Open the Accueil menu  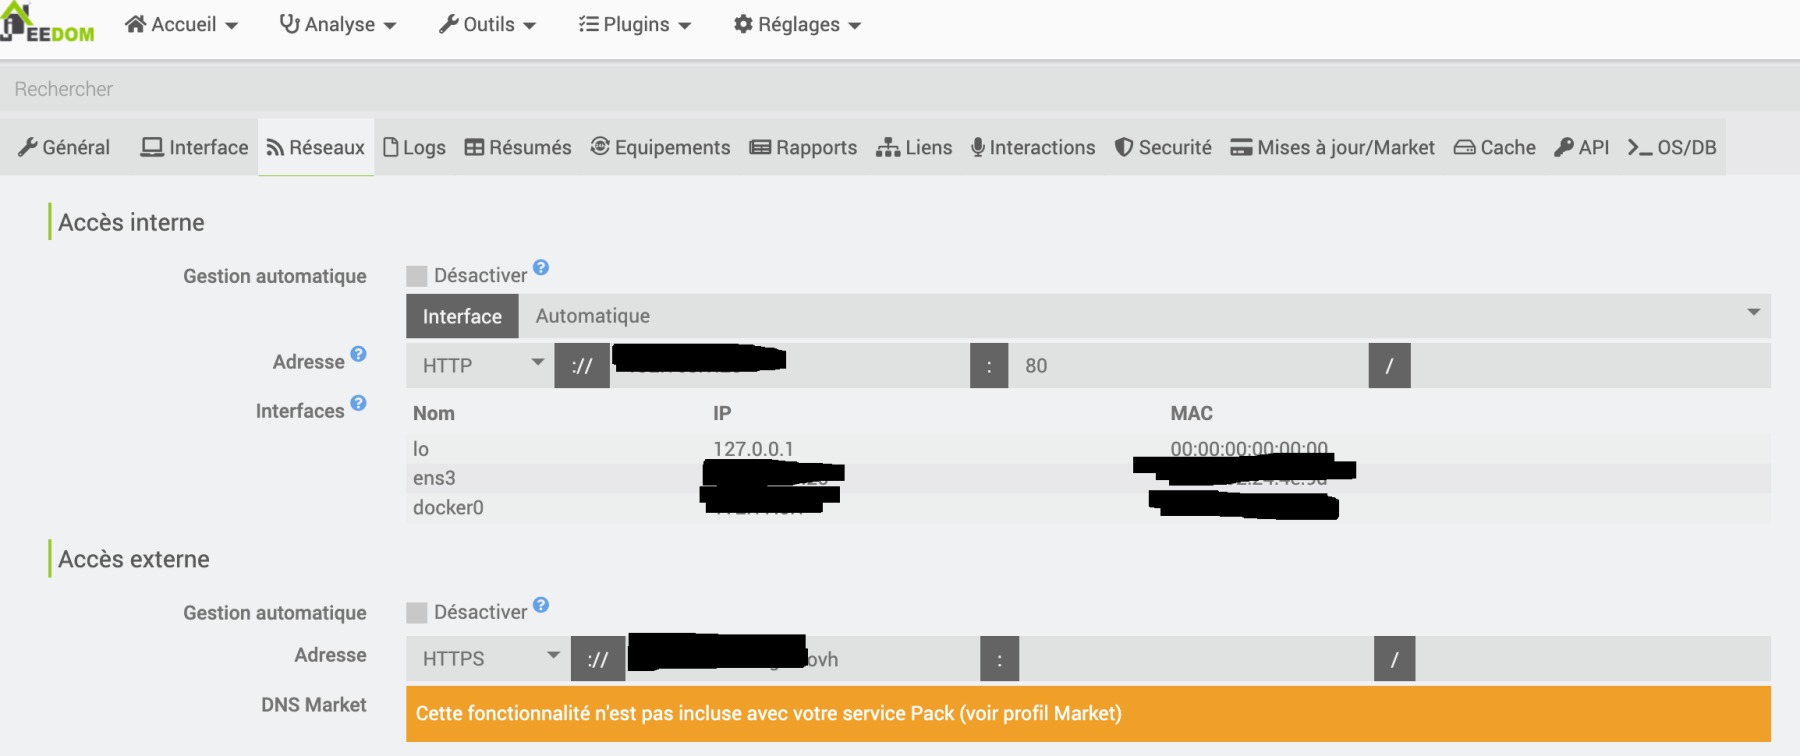(181, 24)
